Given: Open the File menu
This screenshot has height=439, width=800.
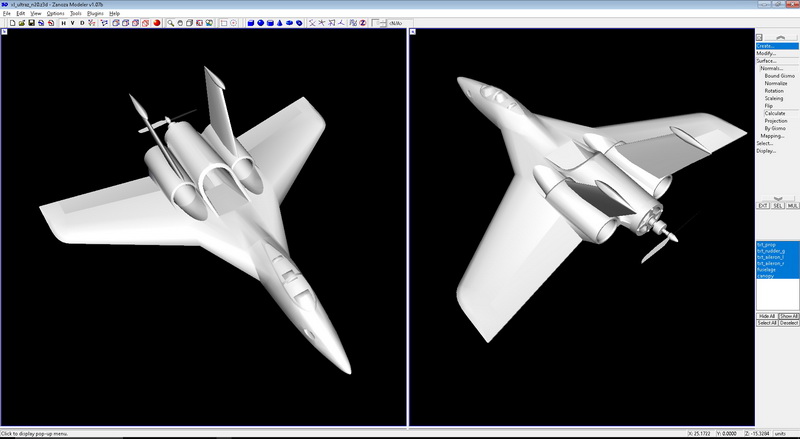Looking at the screenshot, I should coord(7,13).
